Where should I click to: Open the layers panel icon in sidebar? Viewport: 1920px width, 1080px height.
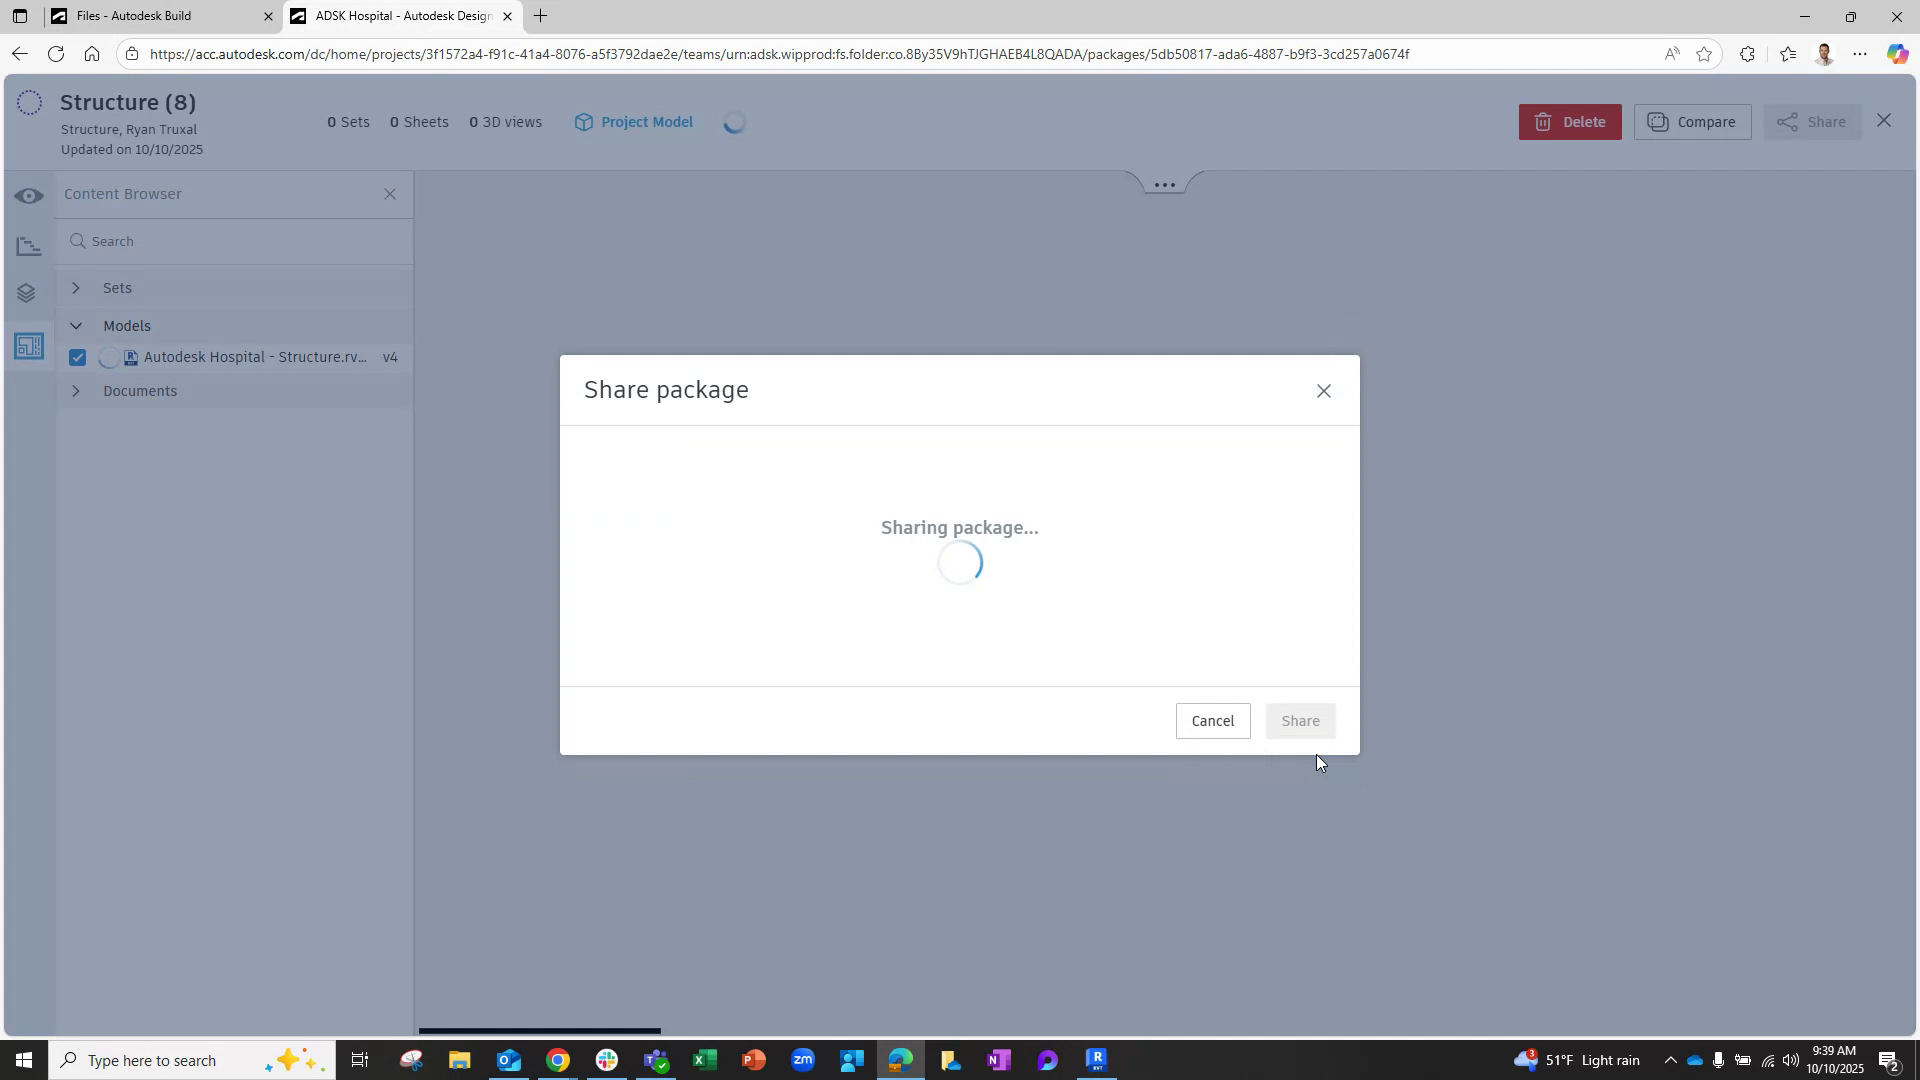(x=29, y=293)
